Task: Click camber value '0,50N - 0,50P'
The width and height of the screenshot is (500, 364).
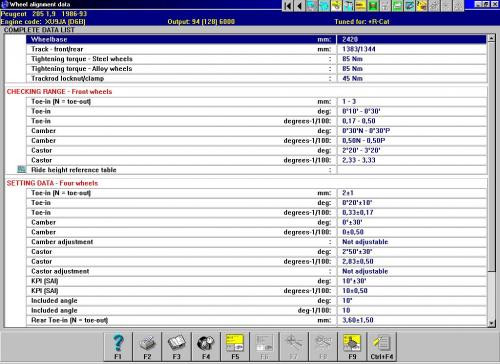Action: [x=364, y=141]
